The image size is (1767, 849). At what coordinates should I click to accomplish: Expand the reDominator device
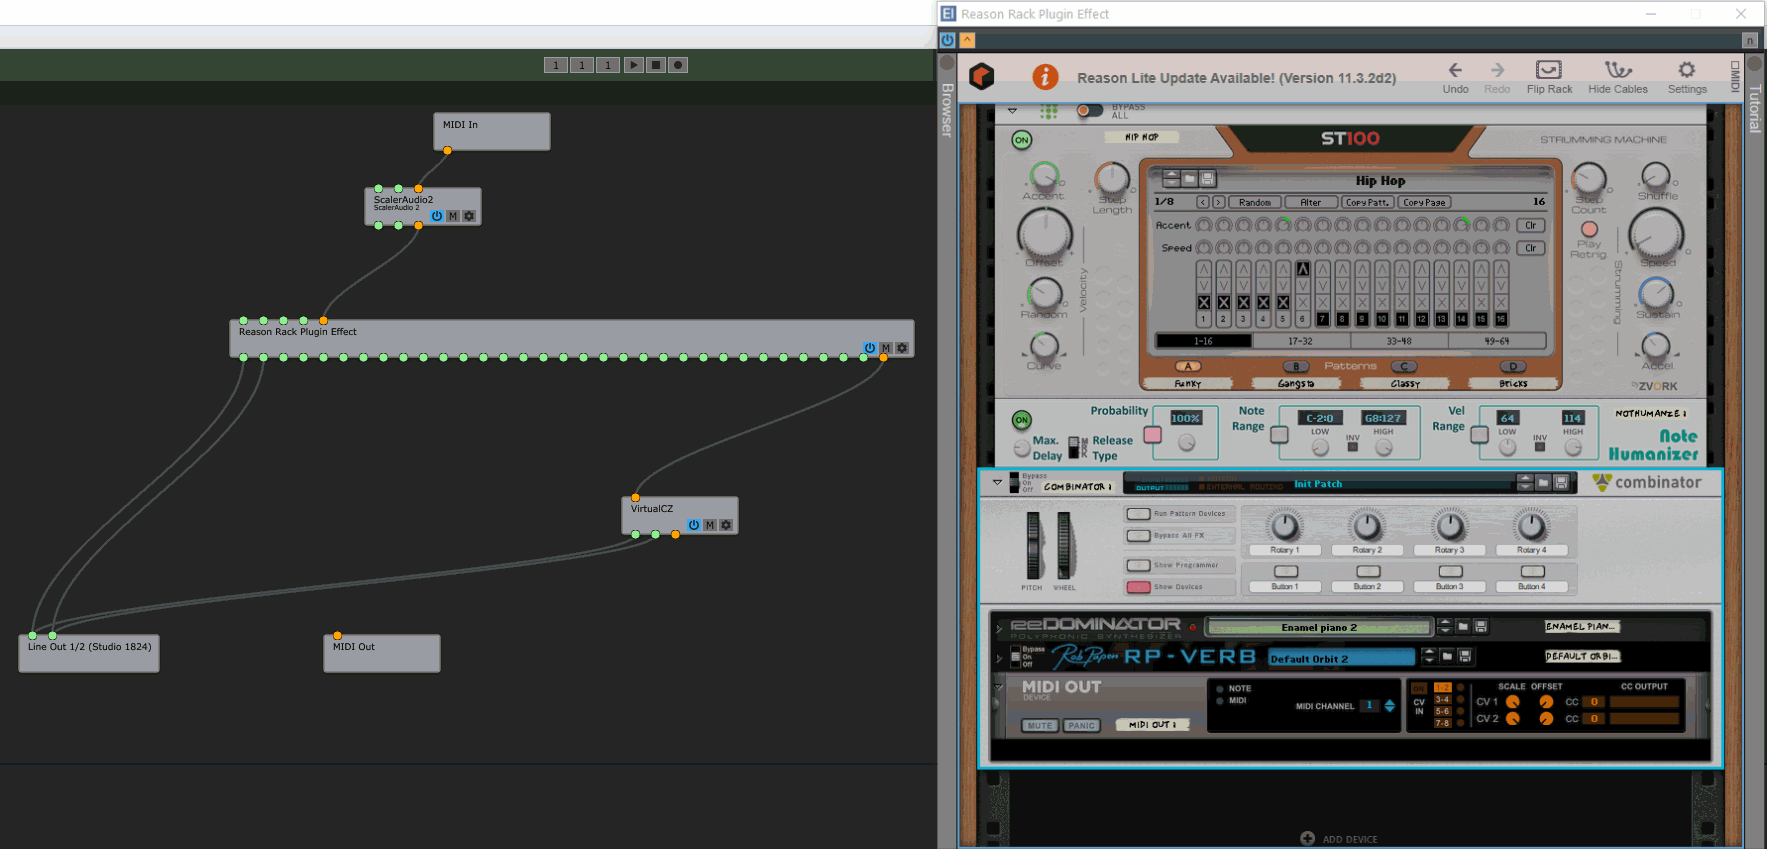pos(999,629)
